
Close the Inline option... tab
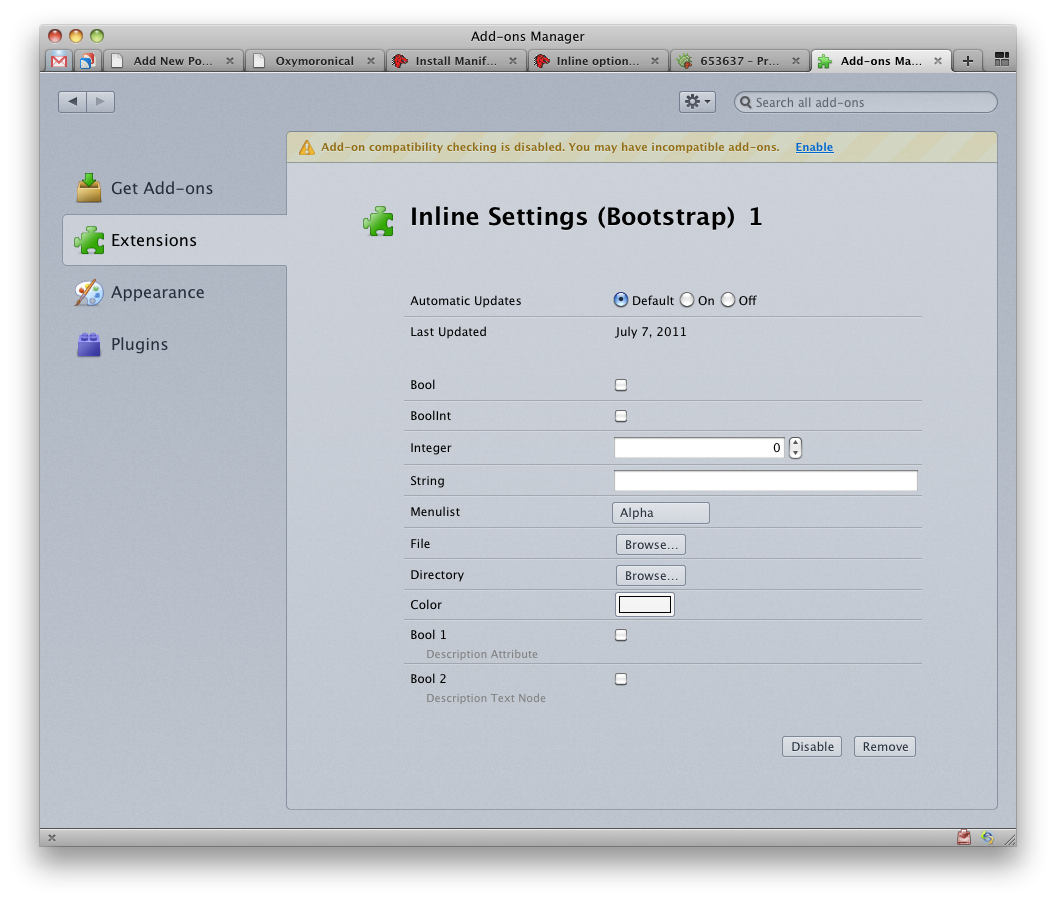[x=655, y=61]
